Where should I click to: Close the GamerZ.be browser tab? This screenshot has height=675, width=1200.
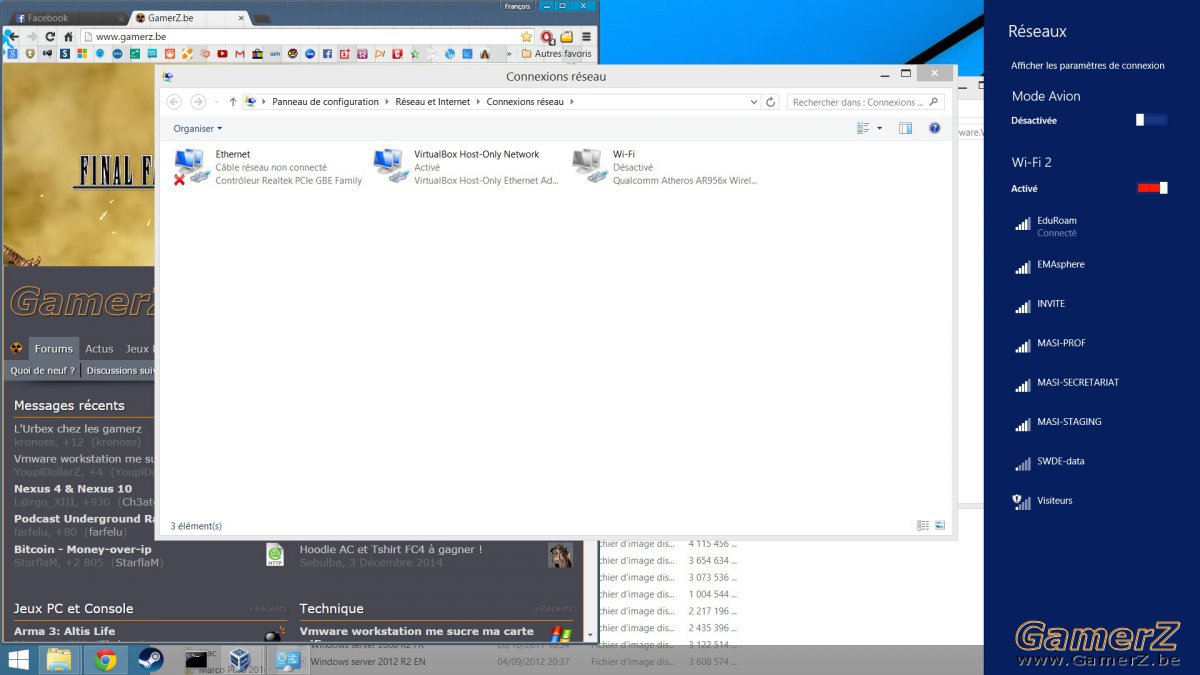tap(241, 18)
